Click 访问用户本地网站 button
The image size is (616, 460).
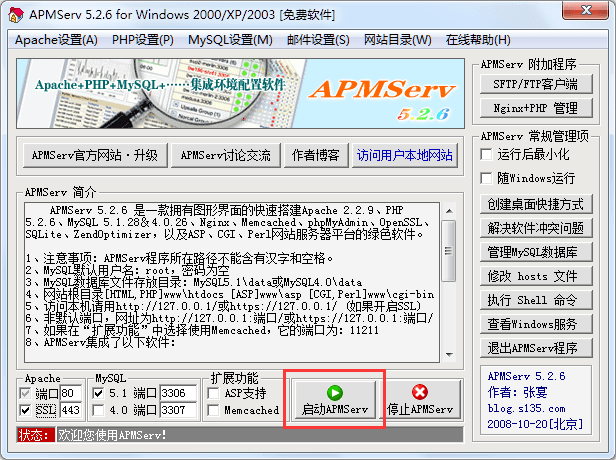point(405,155)
